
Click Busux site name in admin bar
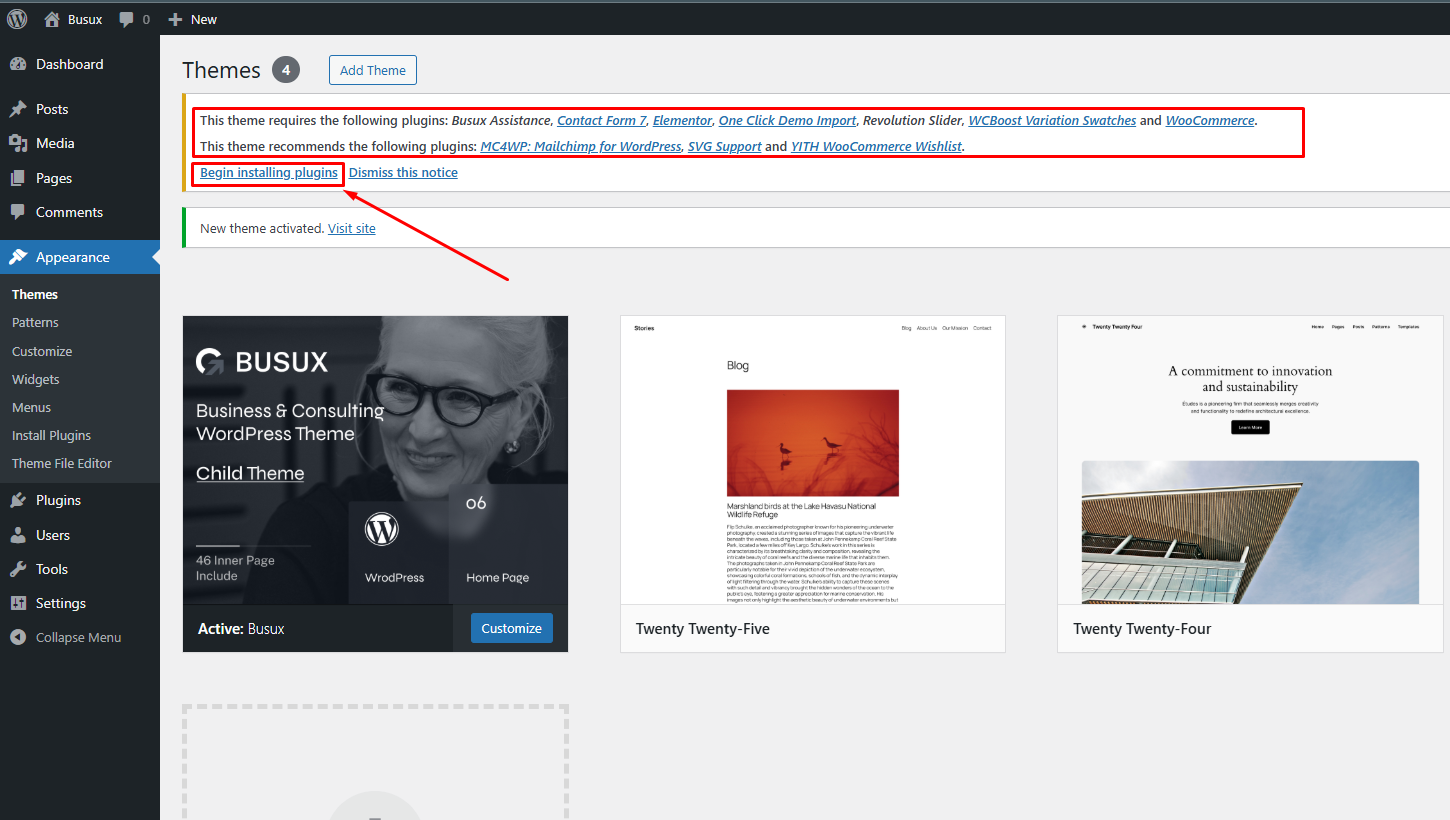pos(85,19)
